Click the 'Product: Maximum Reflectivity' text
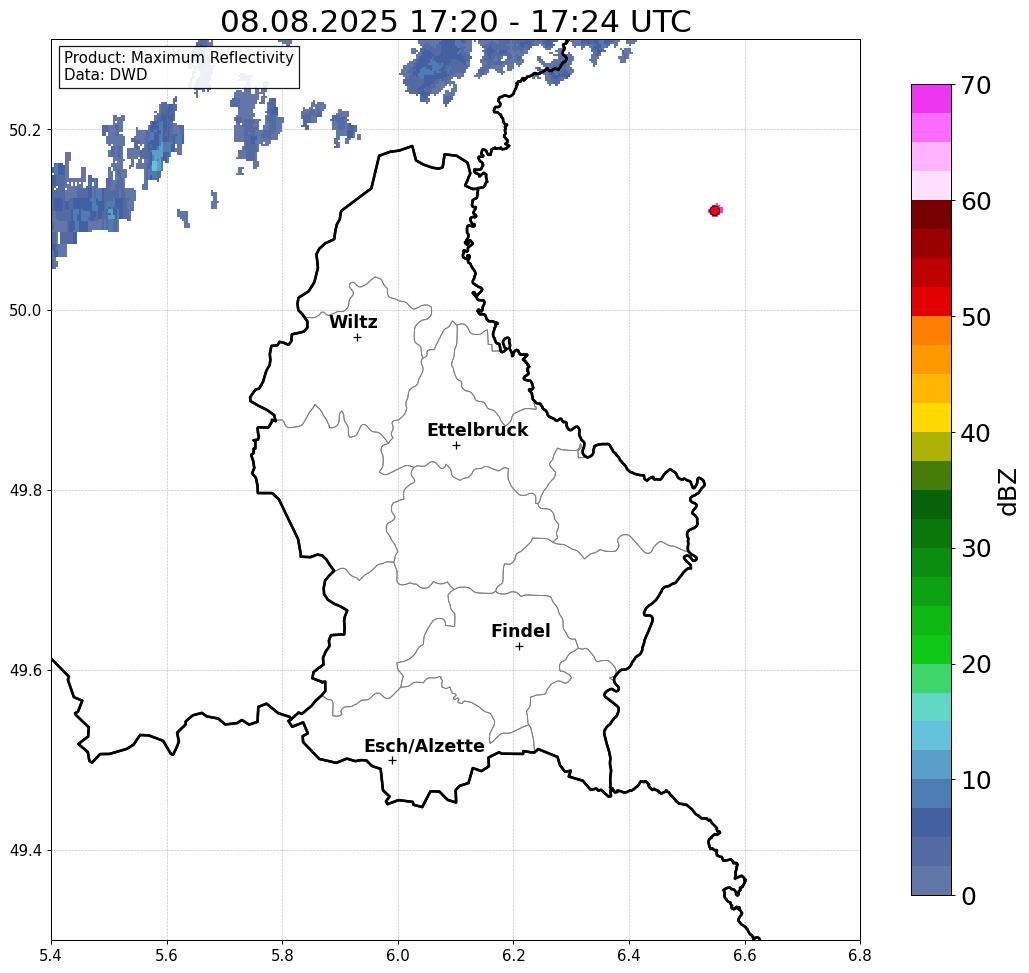 [x=178, y=58]
